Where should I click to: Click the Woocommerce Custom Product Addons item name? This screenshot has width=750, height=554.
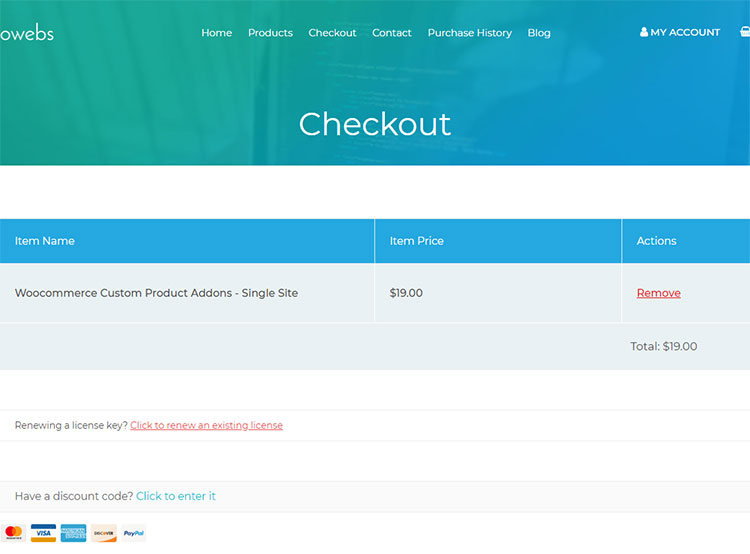point(156,293)
